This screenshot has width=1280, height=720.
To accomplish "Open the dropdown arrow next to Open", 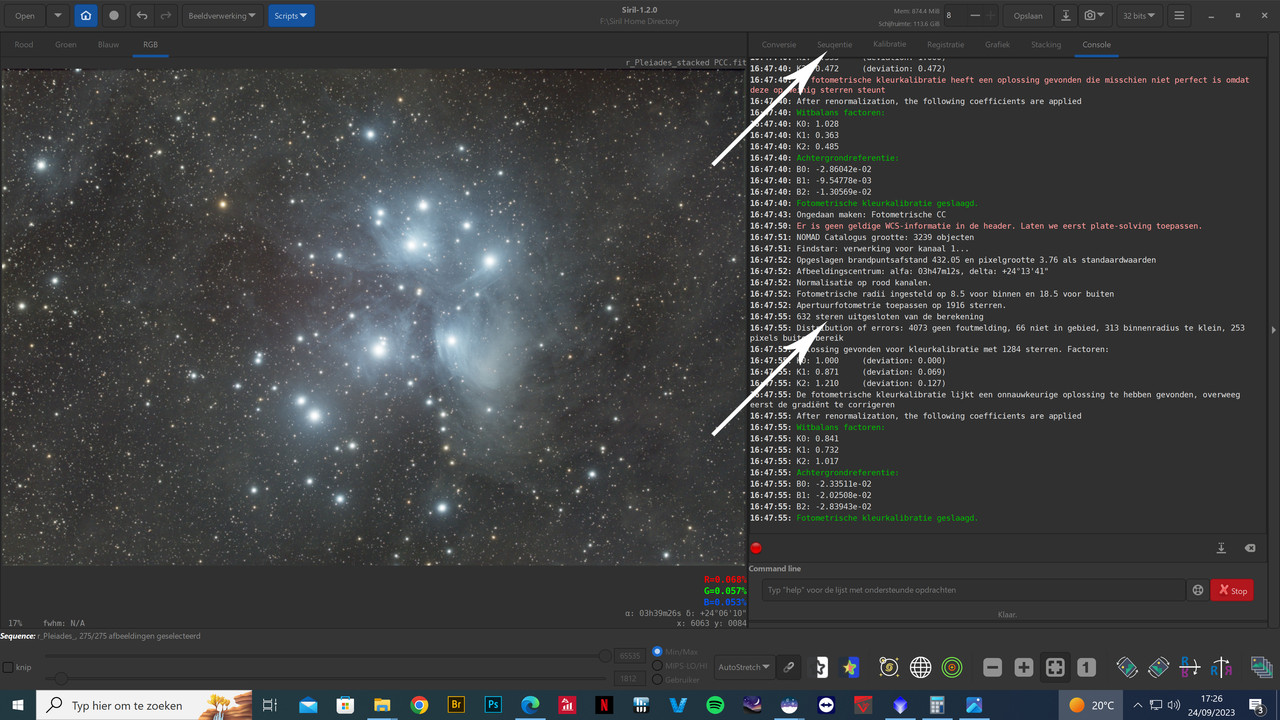I will [x=57, y=16].
